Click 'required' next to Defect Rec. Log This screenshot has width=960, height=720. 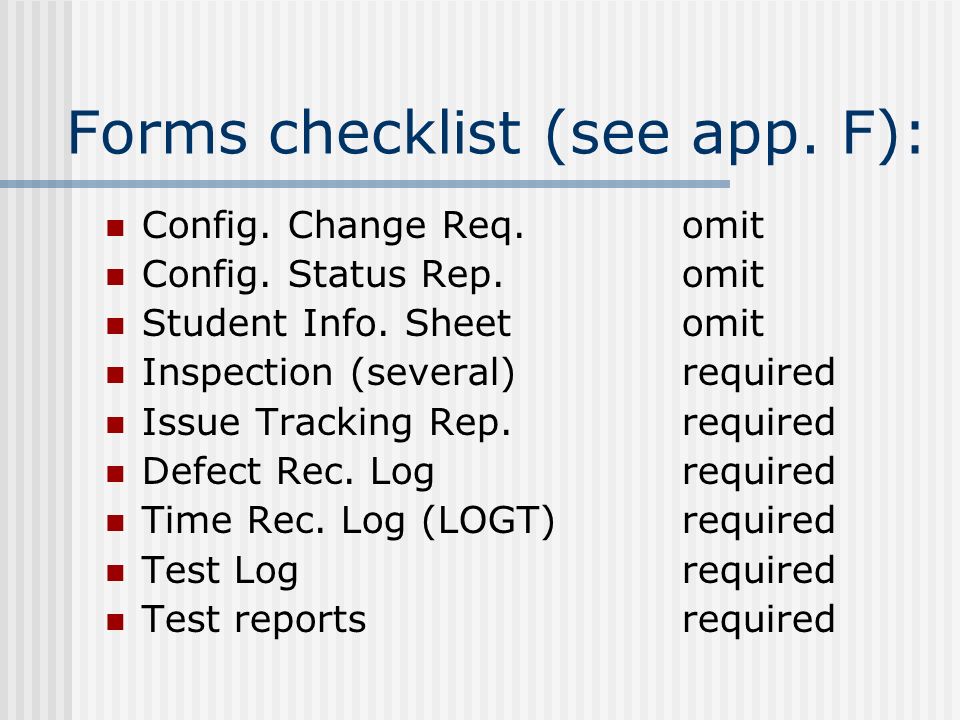(x=759, y=473)
